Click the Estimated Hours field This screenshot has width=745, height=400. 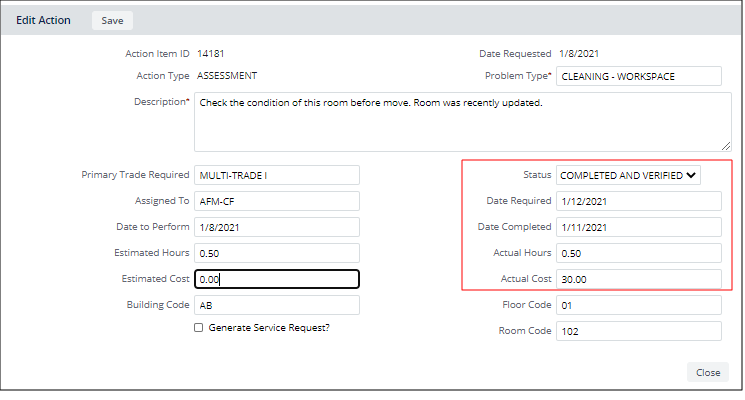(x=276, y=253)
